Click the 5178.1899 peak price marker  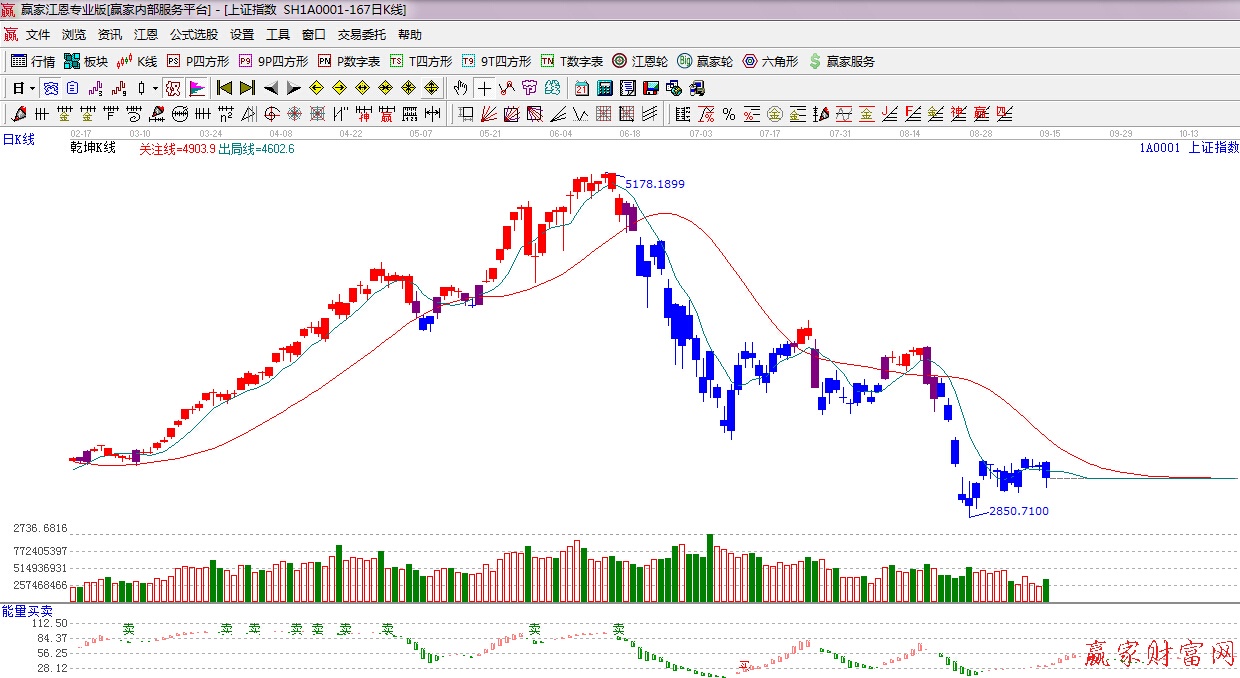(x=655, y=184)
